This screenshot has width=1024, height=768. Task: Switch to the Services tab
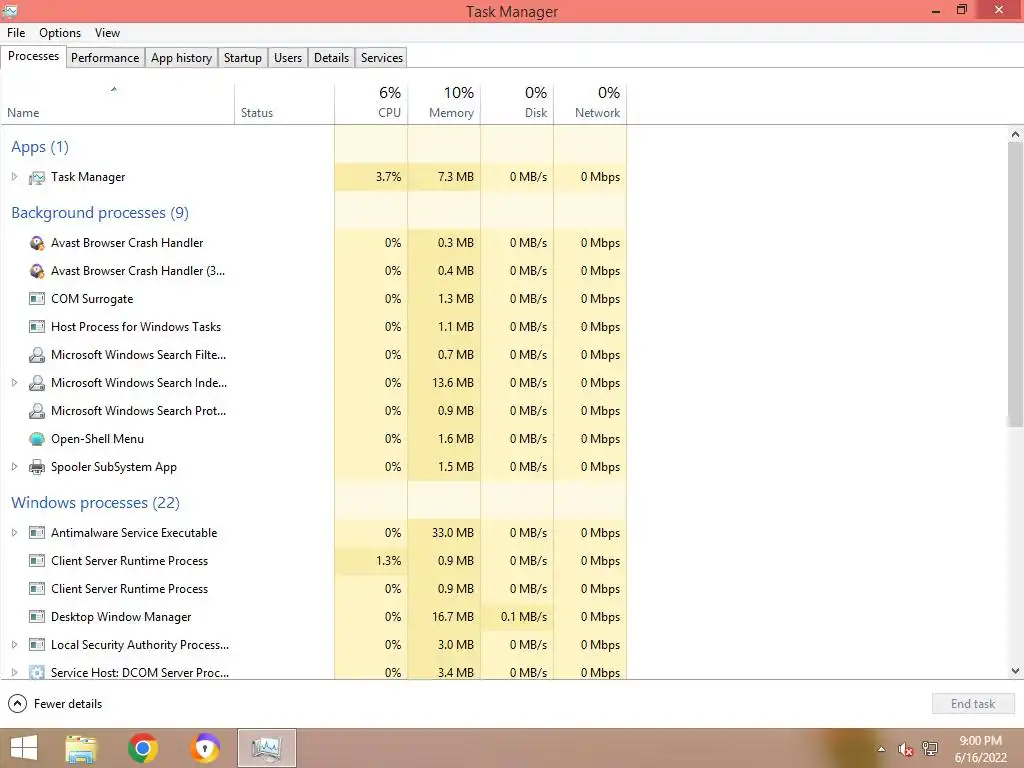[x=382, y=57]
